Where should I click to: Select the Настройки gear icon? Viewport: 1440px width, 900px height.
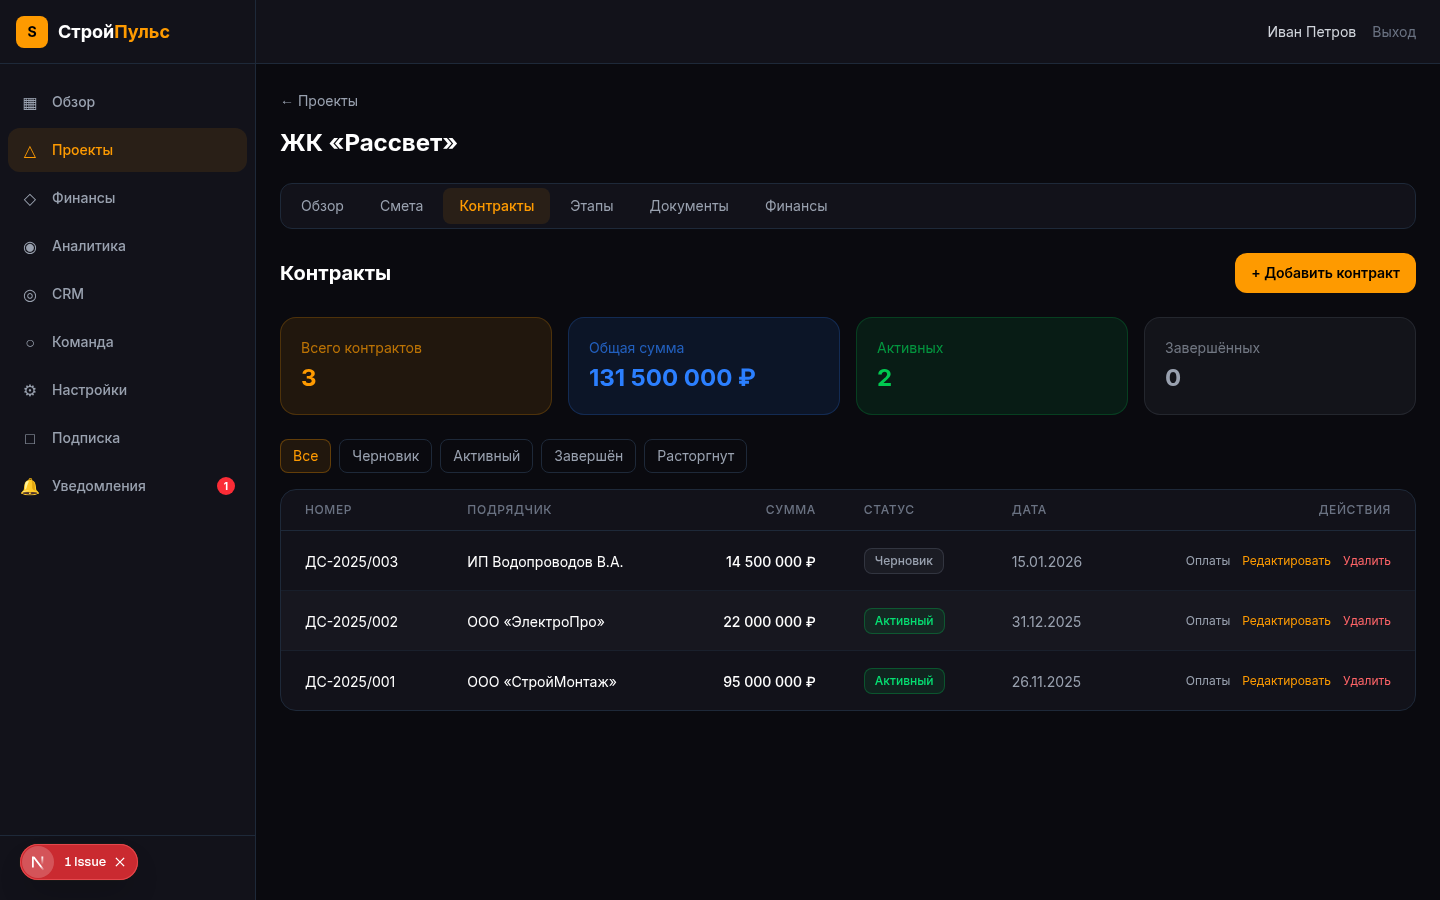(30, 391)
